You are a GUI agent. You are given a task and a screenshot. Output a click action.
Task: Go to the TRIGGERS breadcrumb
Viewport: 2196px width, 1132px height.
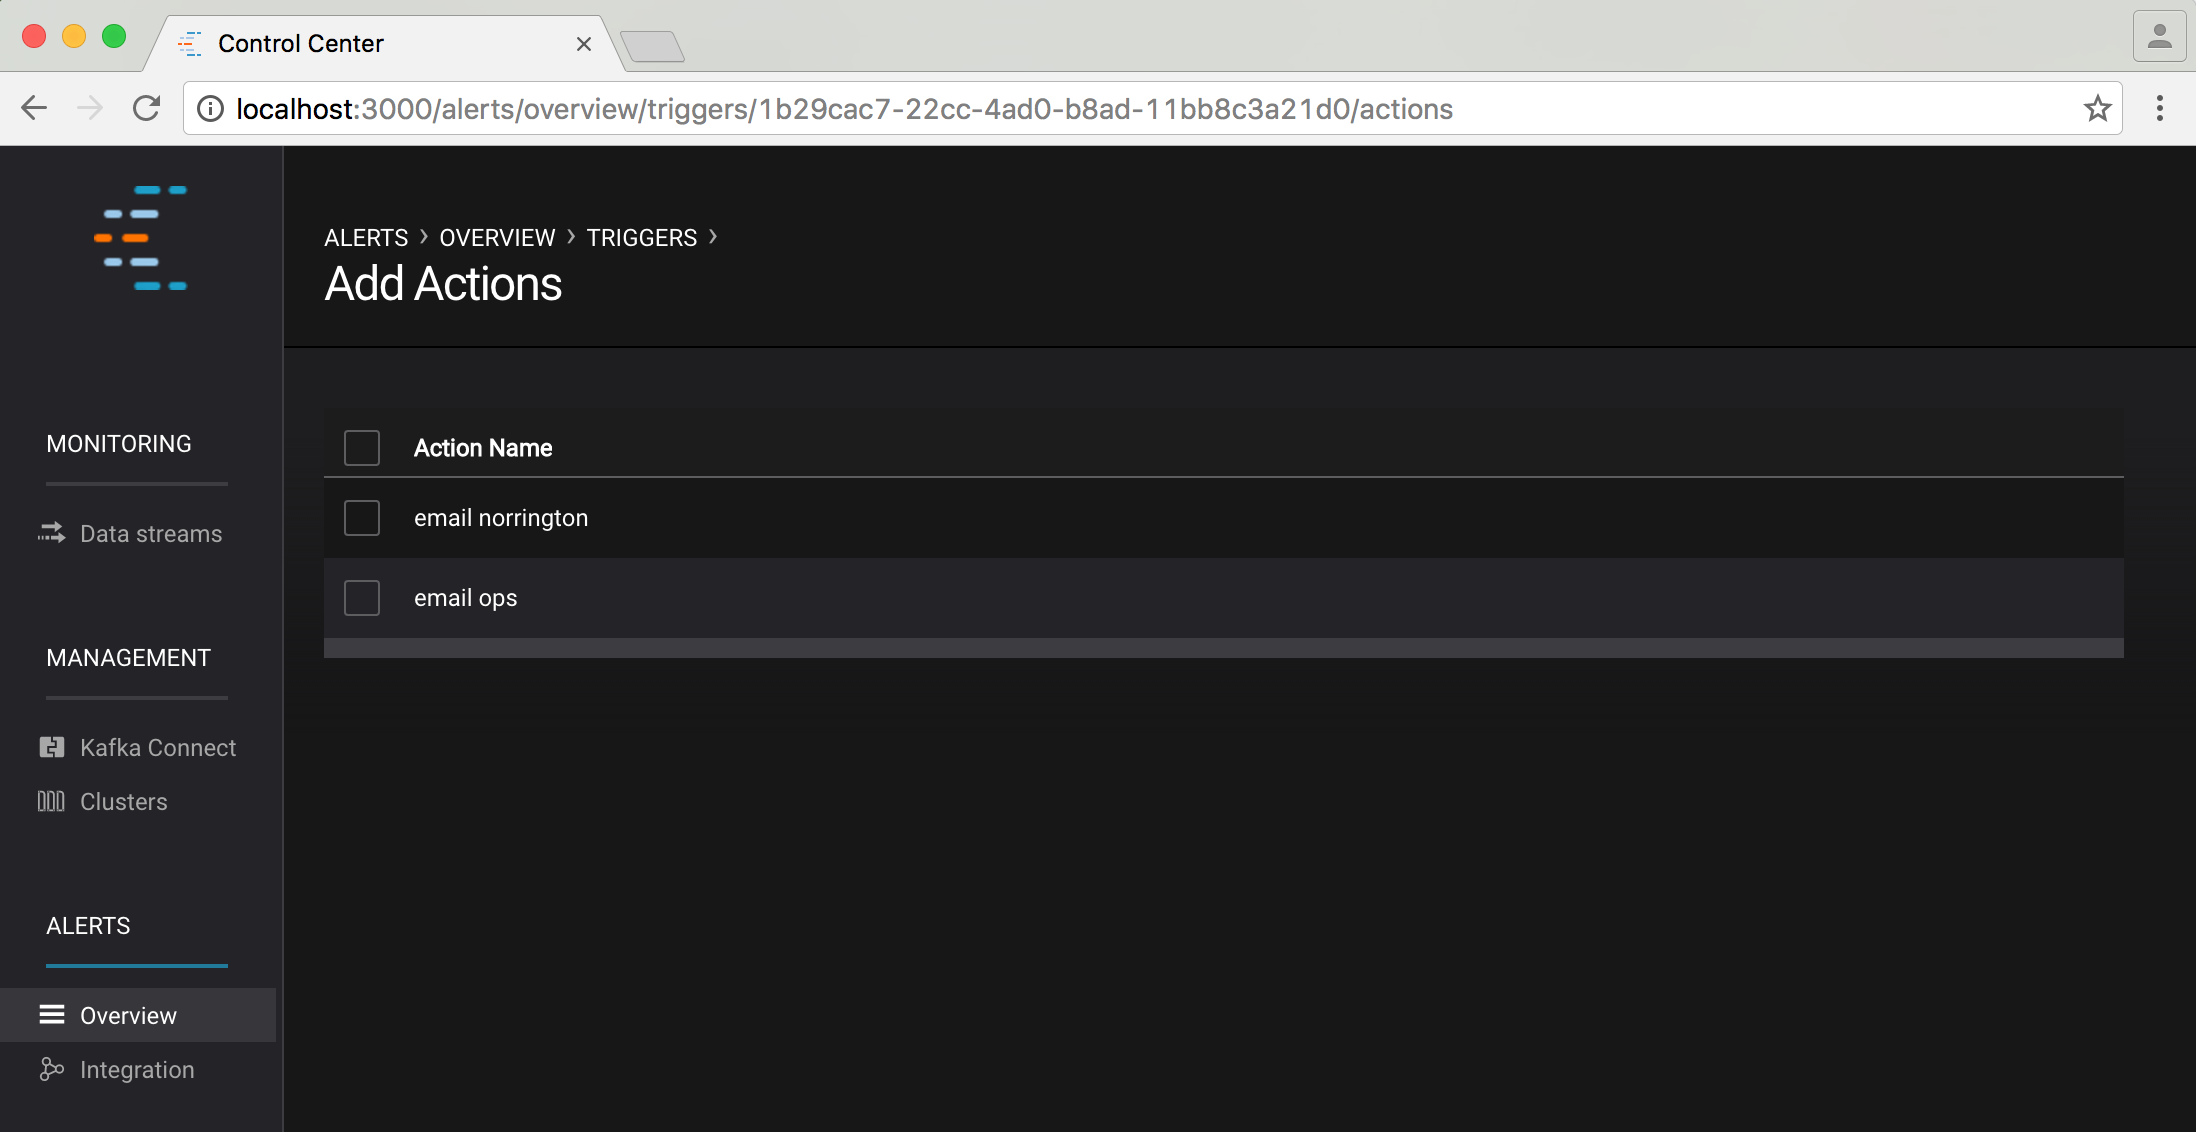tap(641, 238)
